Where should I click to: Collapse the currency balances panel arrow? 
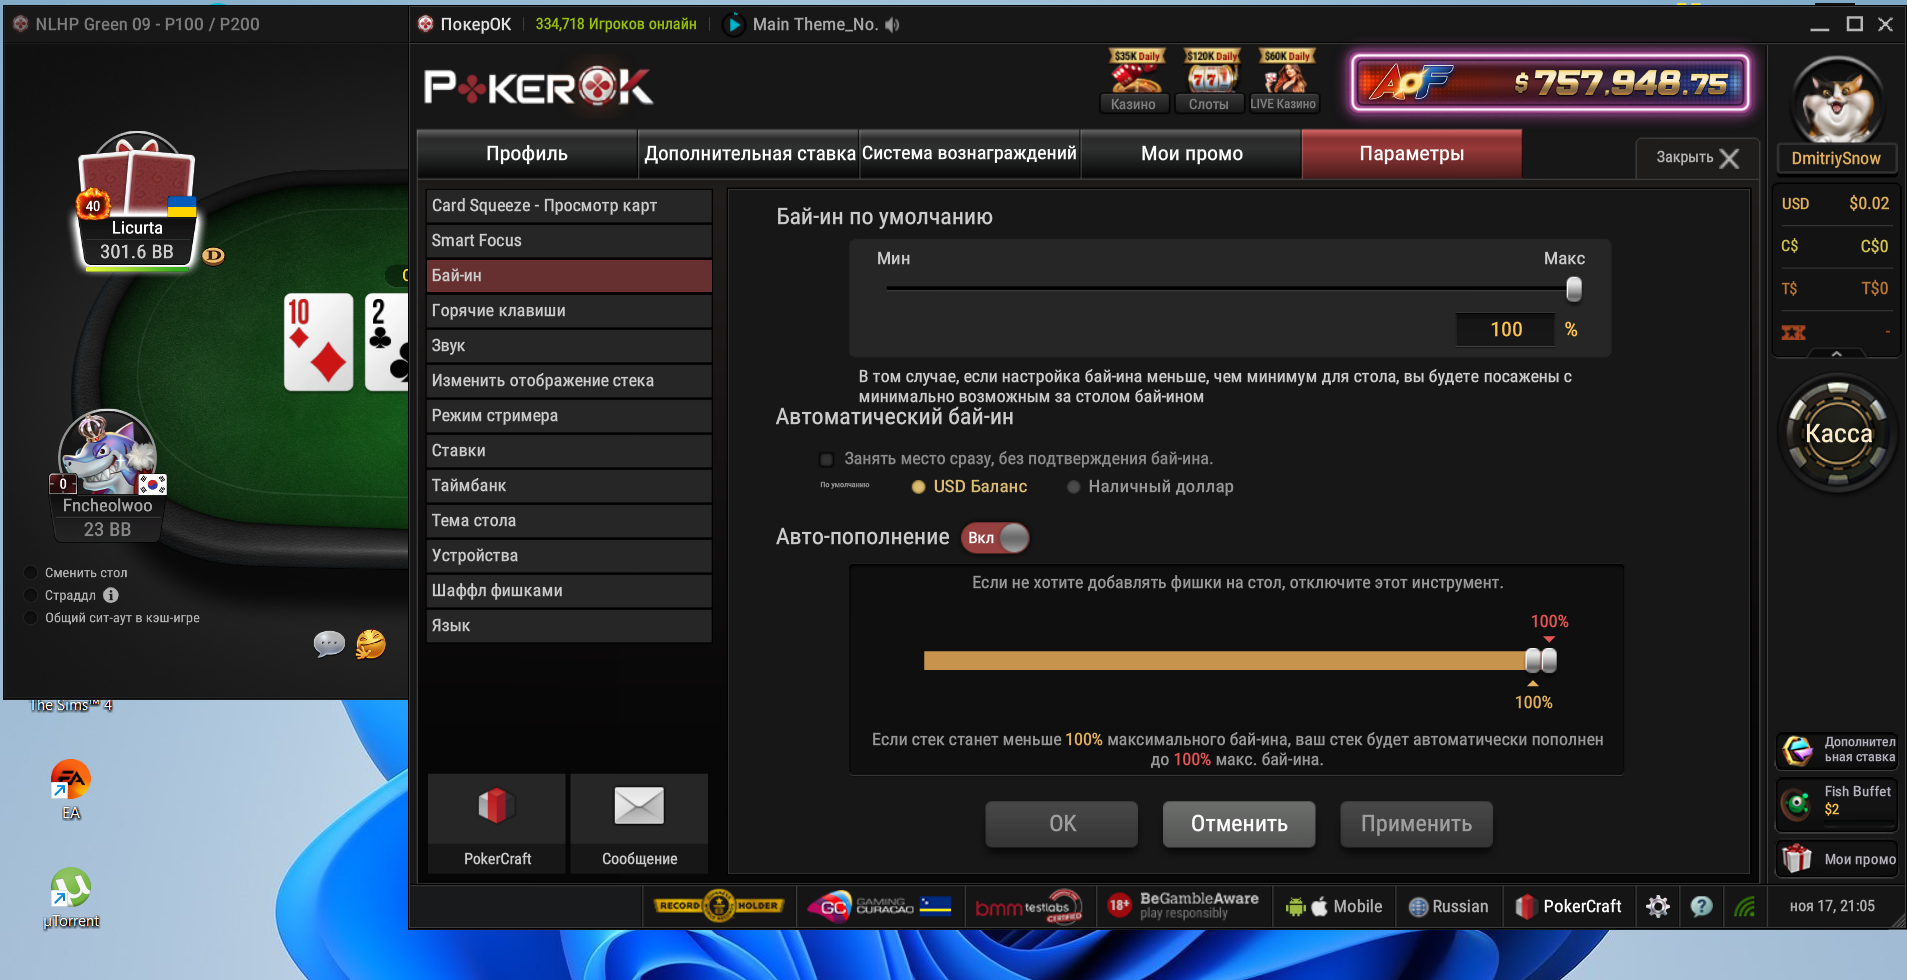tap(1837, 354)
